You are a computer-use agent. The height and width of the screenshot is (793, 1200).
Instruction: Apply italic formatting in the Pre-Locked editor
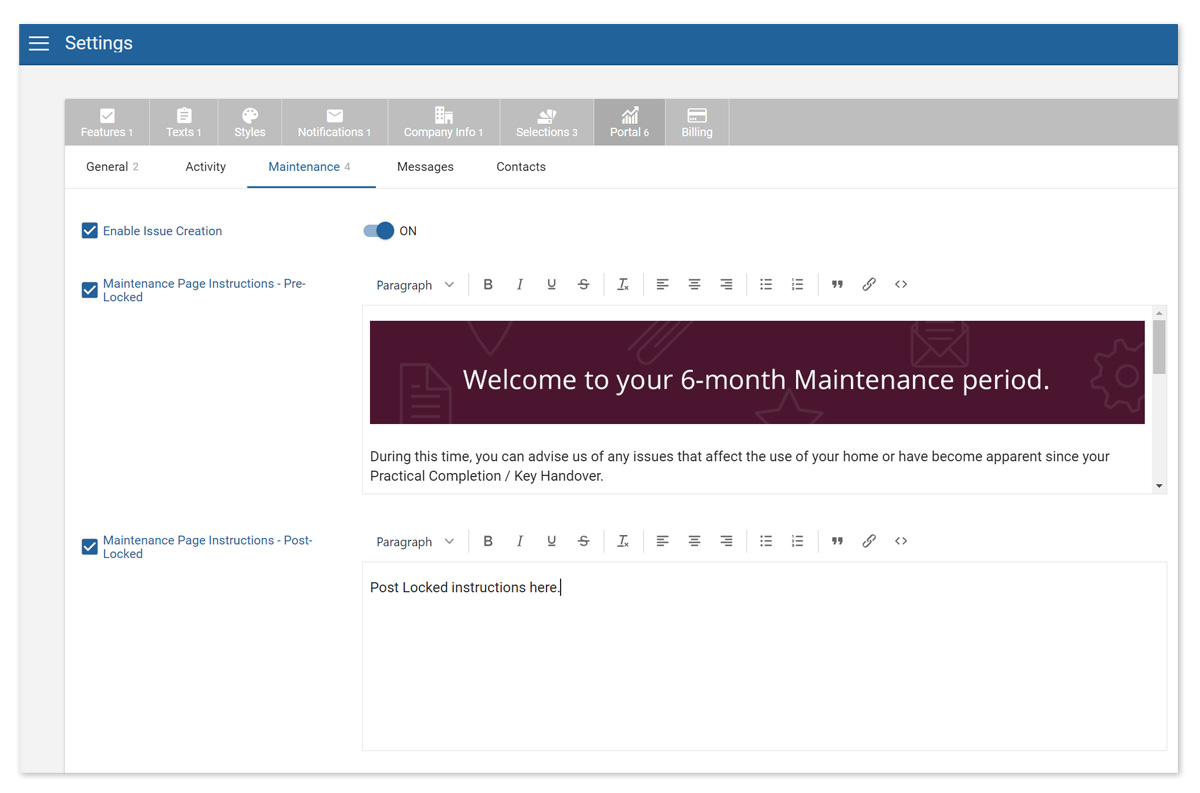520,284
